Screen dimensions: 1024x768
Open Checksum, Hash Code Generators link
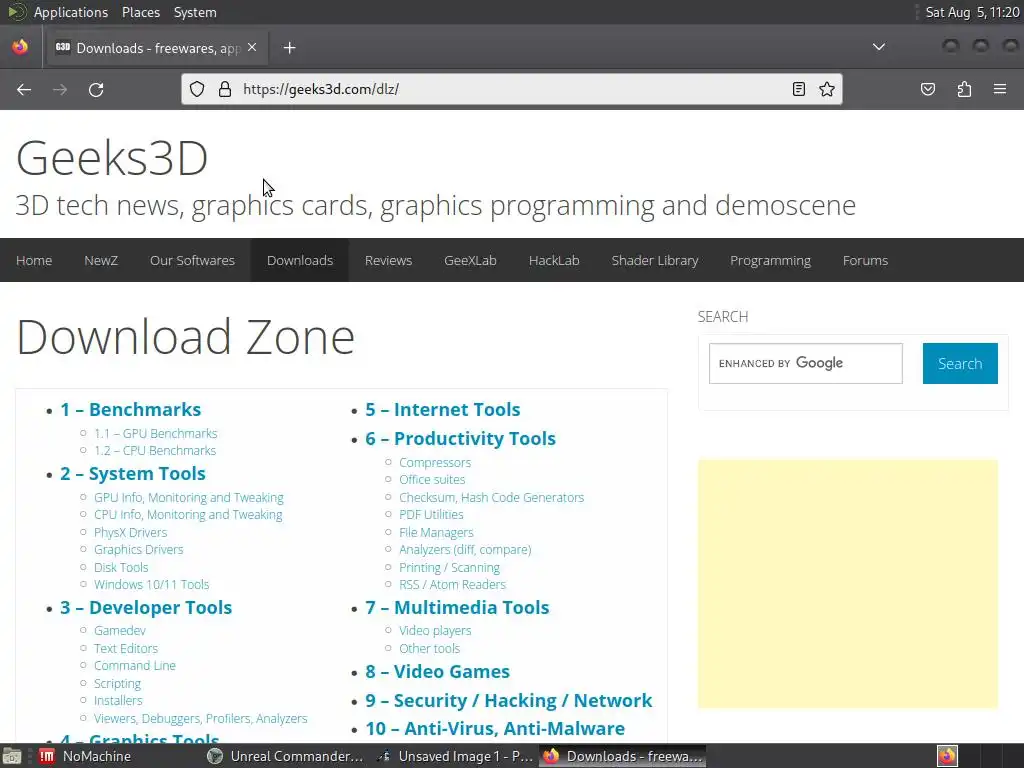(492, 498)
